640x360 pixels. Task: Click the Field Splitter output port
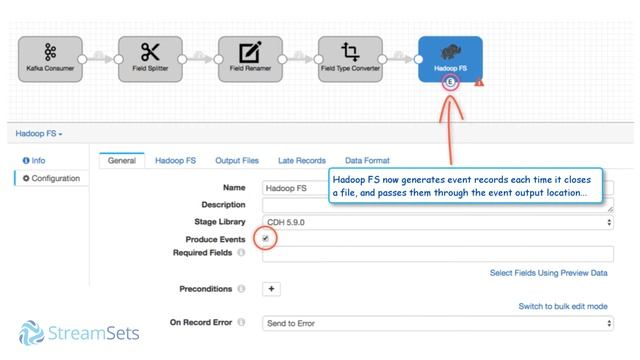(182, 59)
